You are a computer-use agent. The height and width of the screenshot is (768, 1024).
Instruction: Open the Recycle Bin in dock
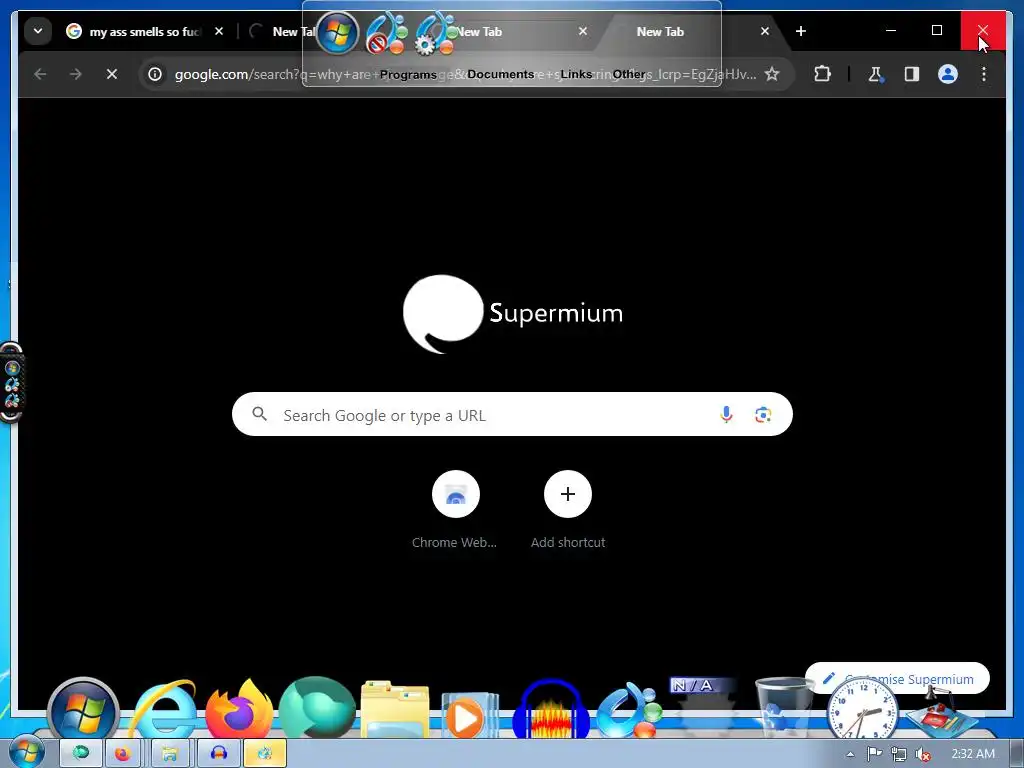784,709
